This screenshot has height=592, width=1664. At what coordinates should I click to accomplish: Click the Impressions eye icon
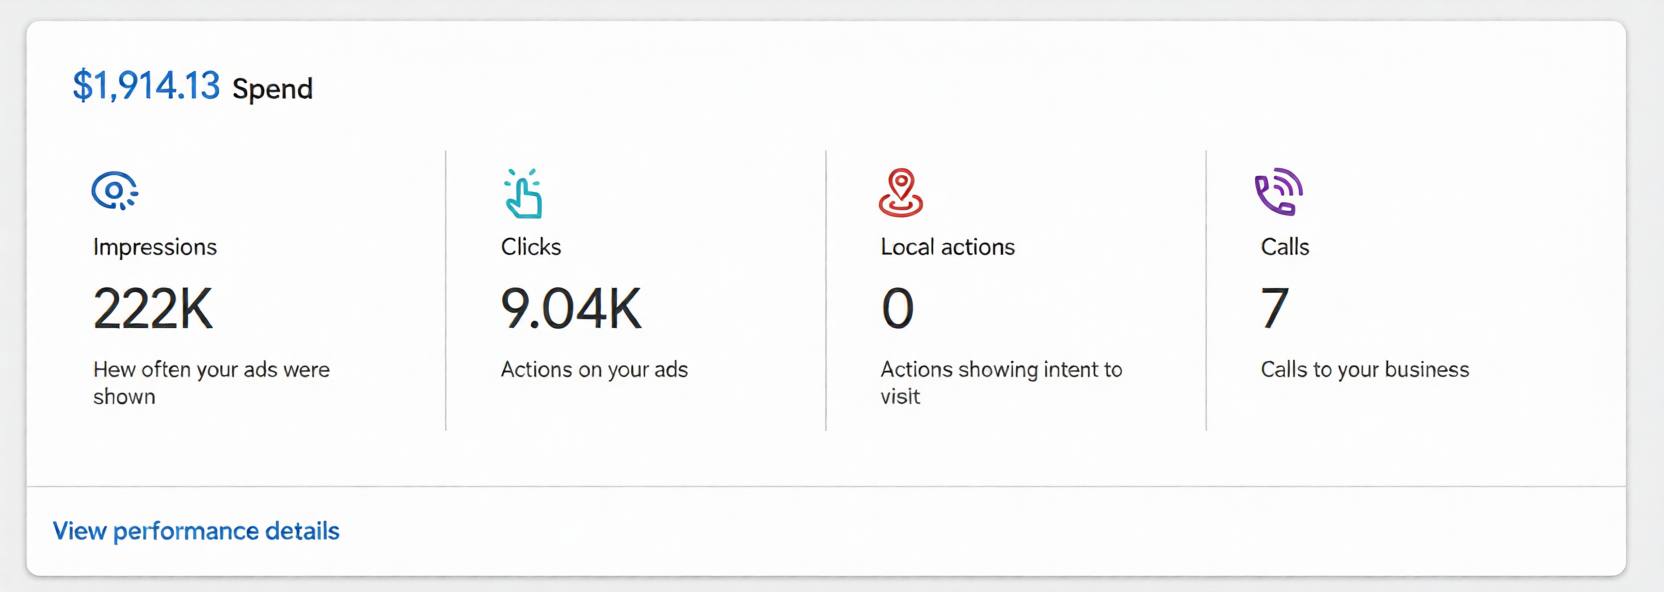[115, 190]
